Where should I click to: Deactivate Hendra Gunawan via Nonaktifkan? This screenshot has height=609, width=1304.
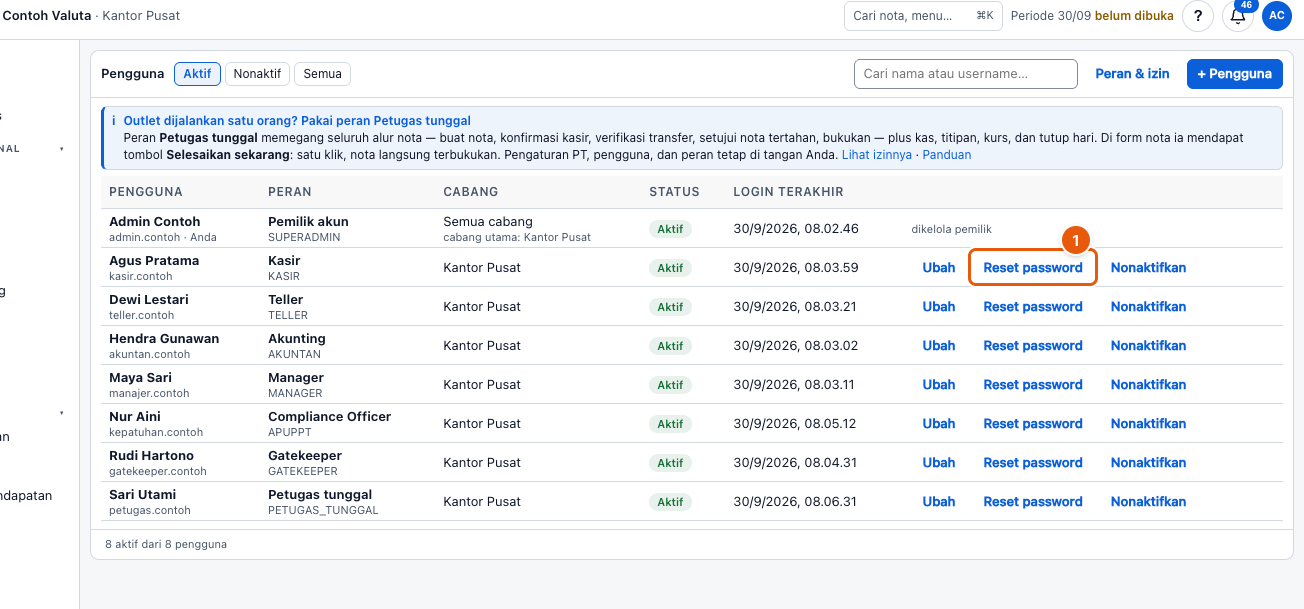[1148, 346]
